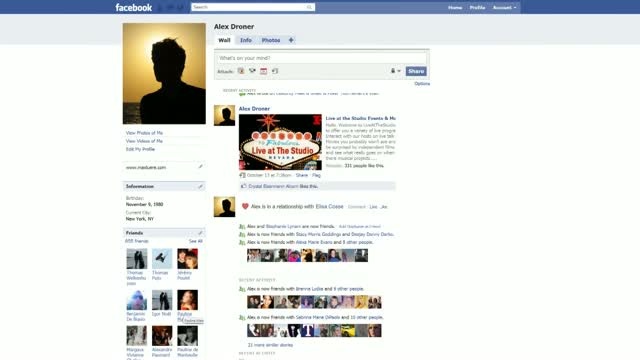Open Stephanie Lynam's profile link
The height and width of the screenshot is (360, 640).
point(283,227)
